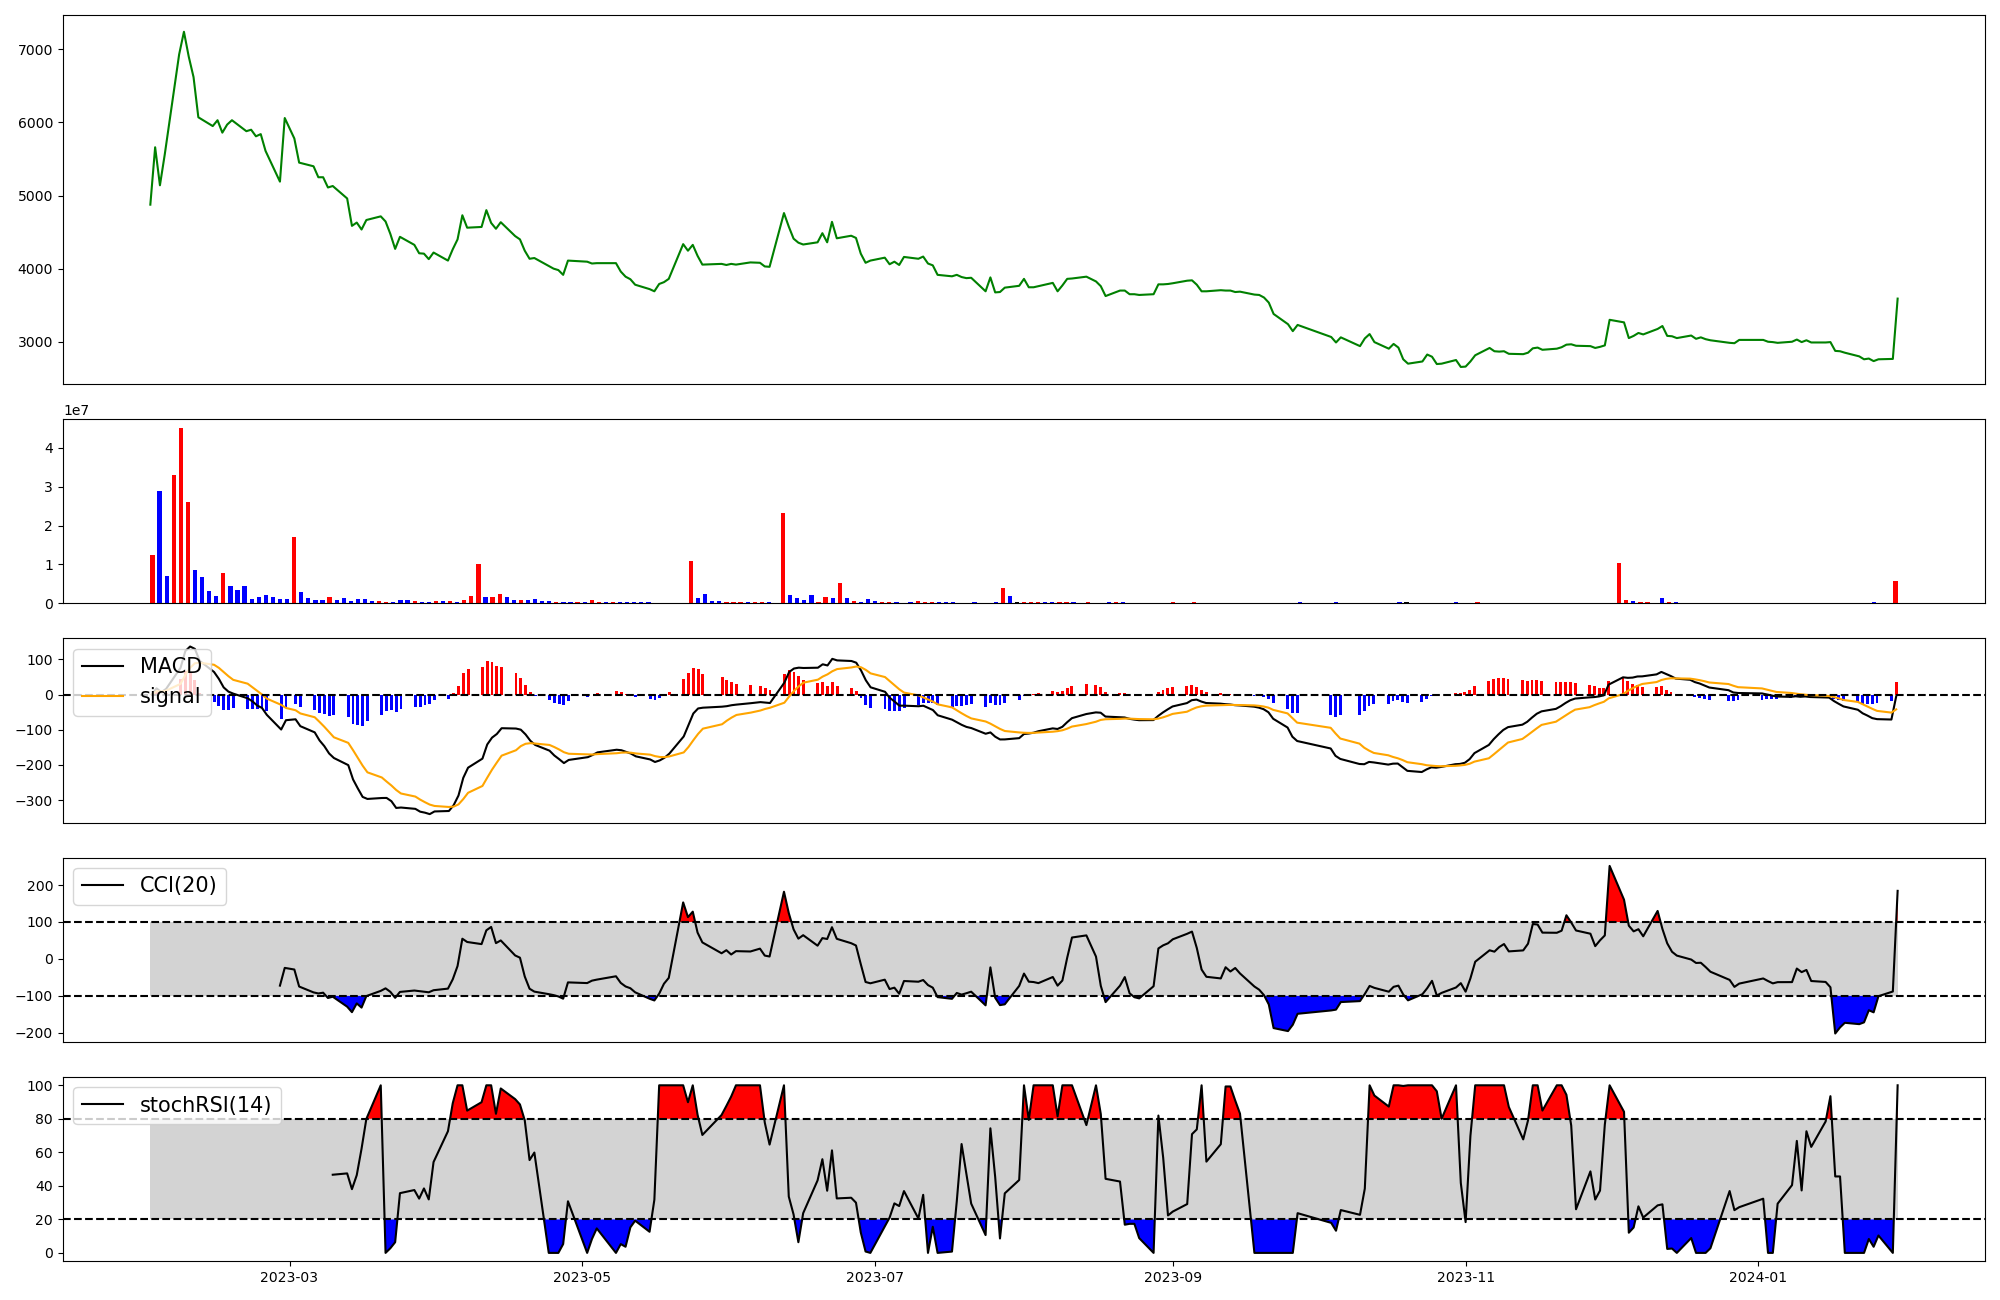Click the 80 tick on stochRSI axis
Screen dimensions: 2000x1300
[x=46, y=1119]
